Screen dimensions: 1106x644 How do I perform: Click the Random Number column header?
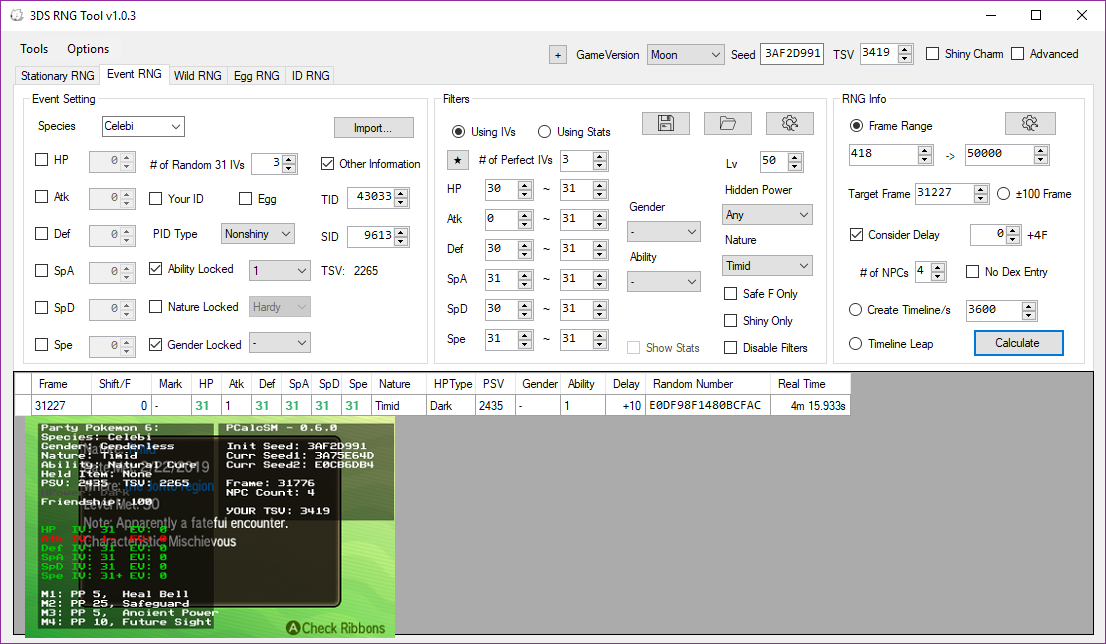click(x=707, y=384)
